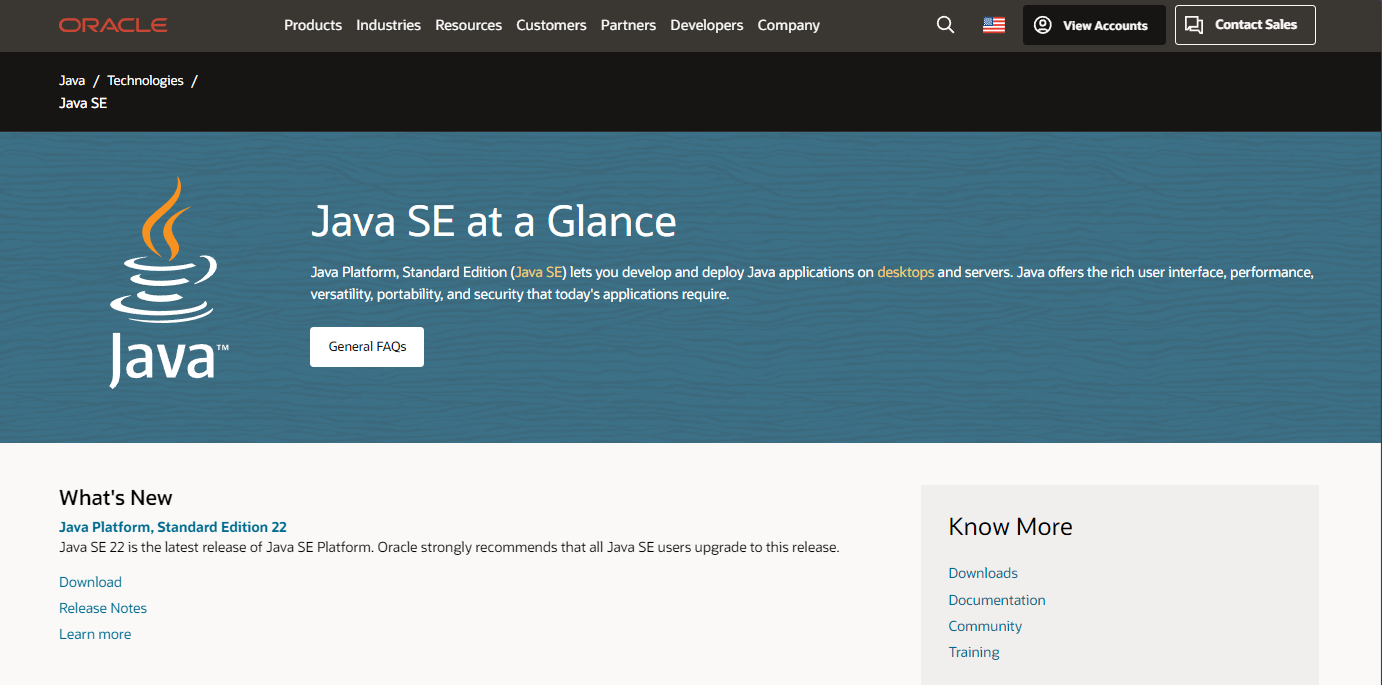Open the General FAQs button
Screen dimensions: 1382x685
coord(367,347)
